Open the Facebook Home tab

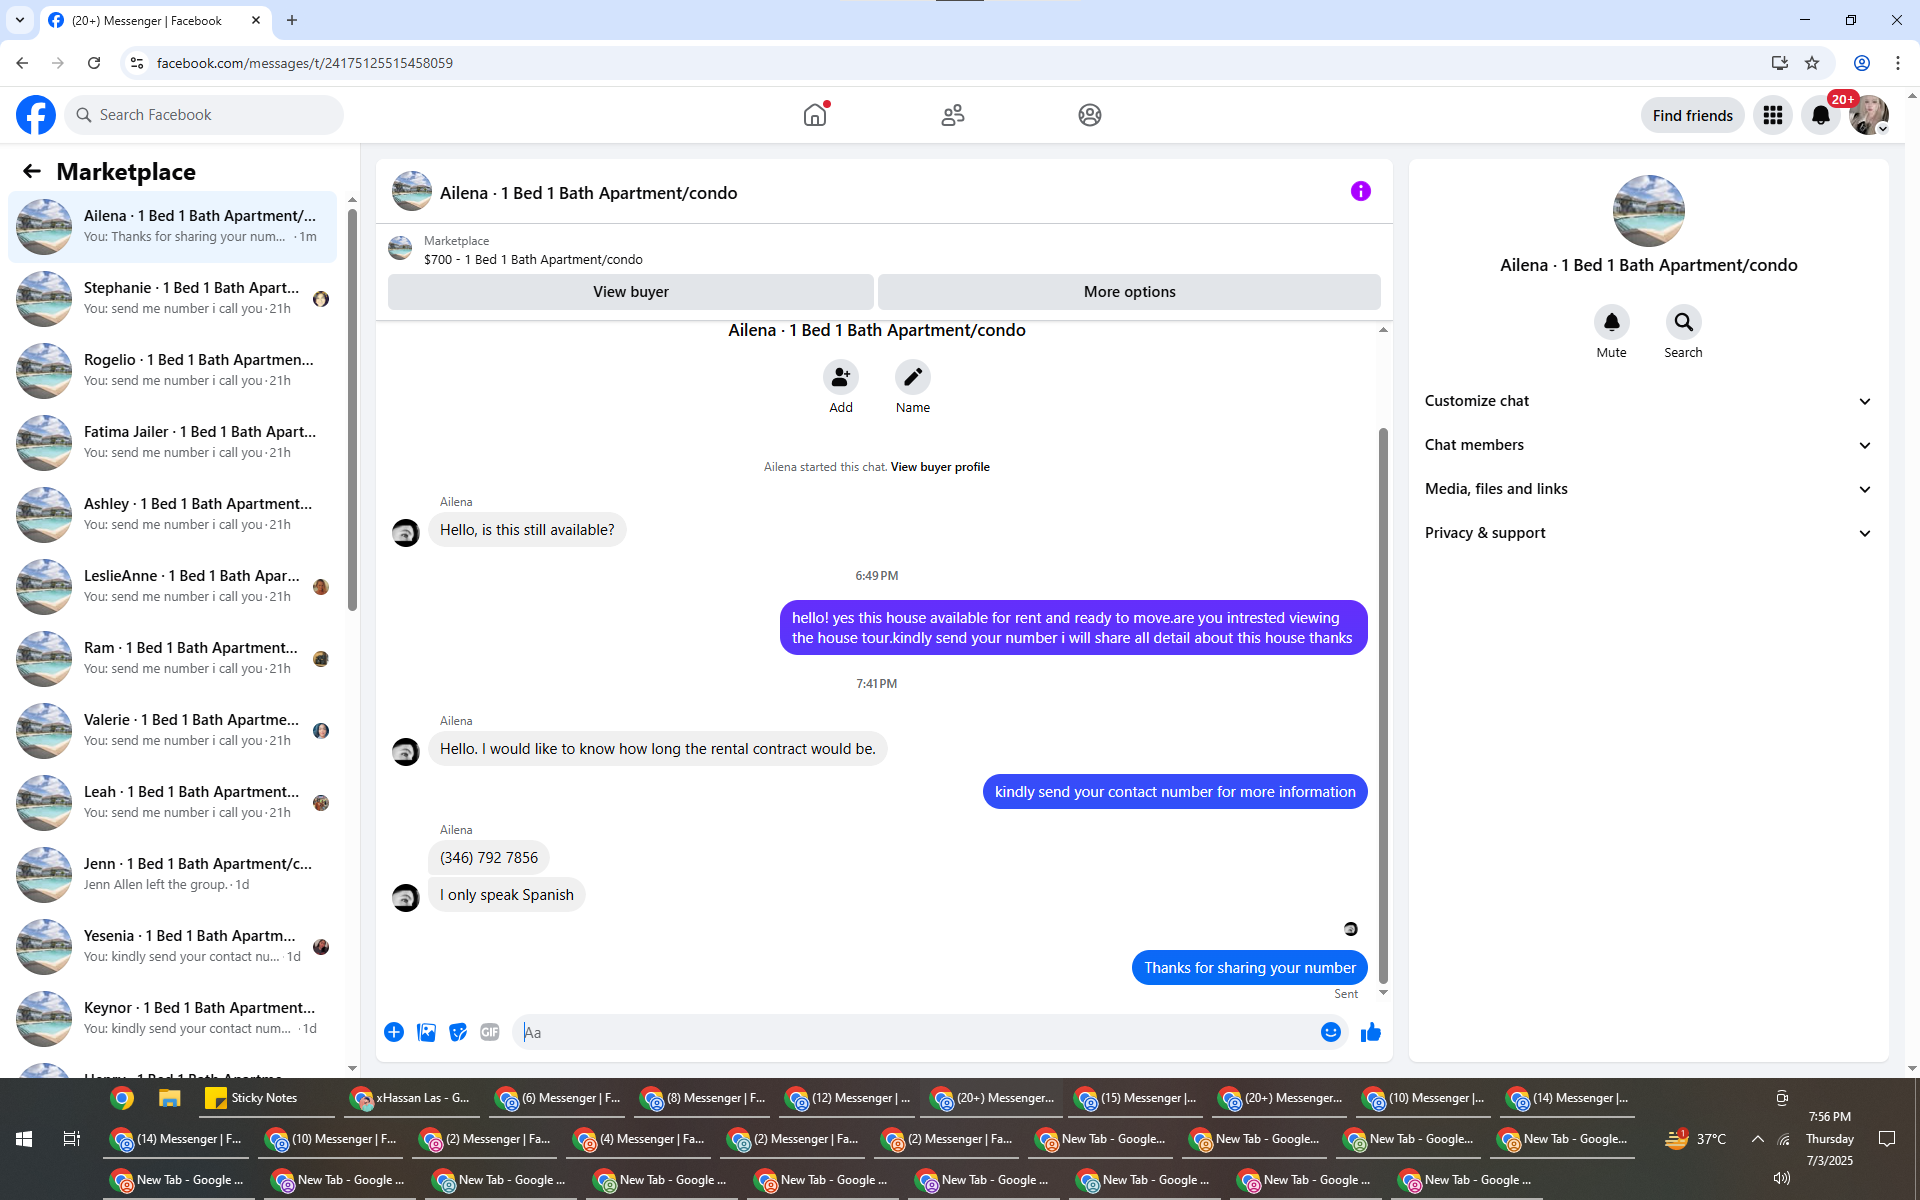pos(815,115)
